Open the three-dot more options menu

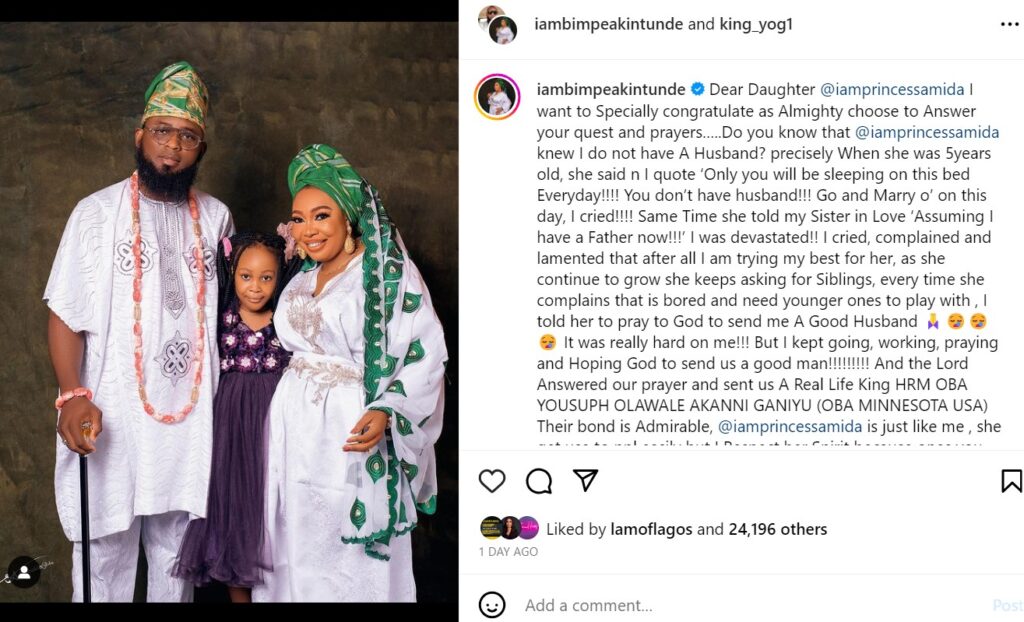1010,25
